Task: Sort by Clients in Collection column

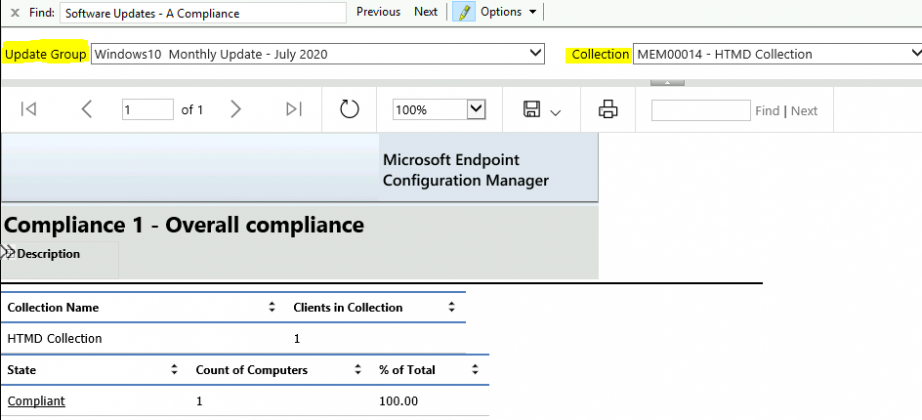Action: pyautogui.click(x=451, y=307)
